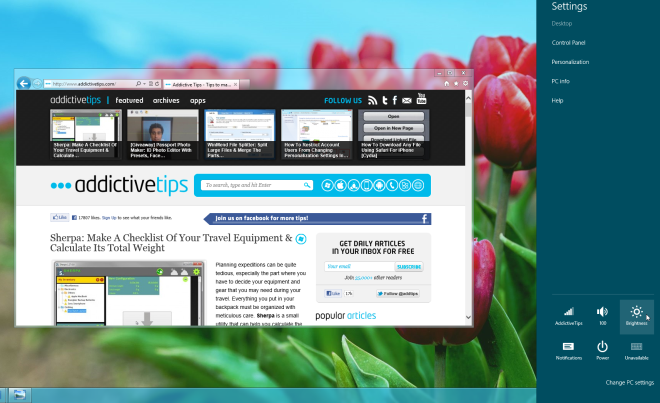The height and width of the screenshot is (403, 660).
Task: Click the browser Forward arrow button
Action: point(37,84)
